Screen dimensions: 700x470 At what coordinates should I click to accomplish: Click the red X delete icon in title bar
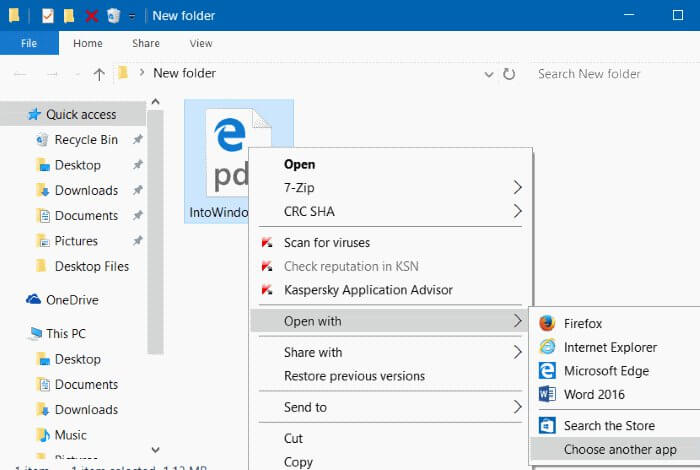coord(92,16)
